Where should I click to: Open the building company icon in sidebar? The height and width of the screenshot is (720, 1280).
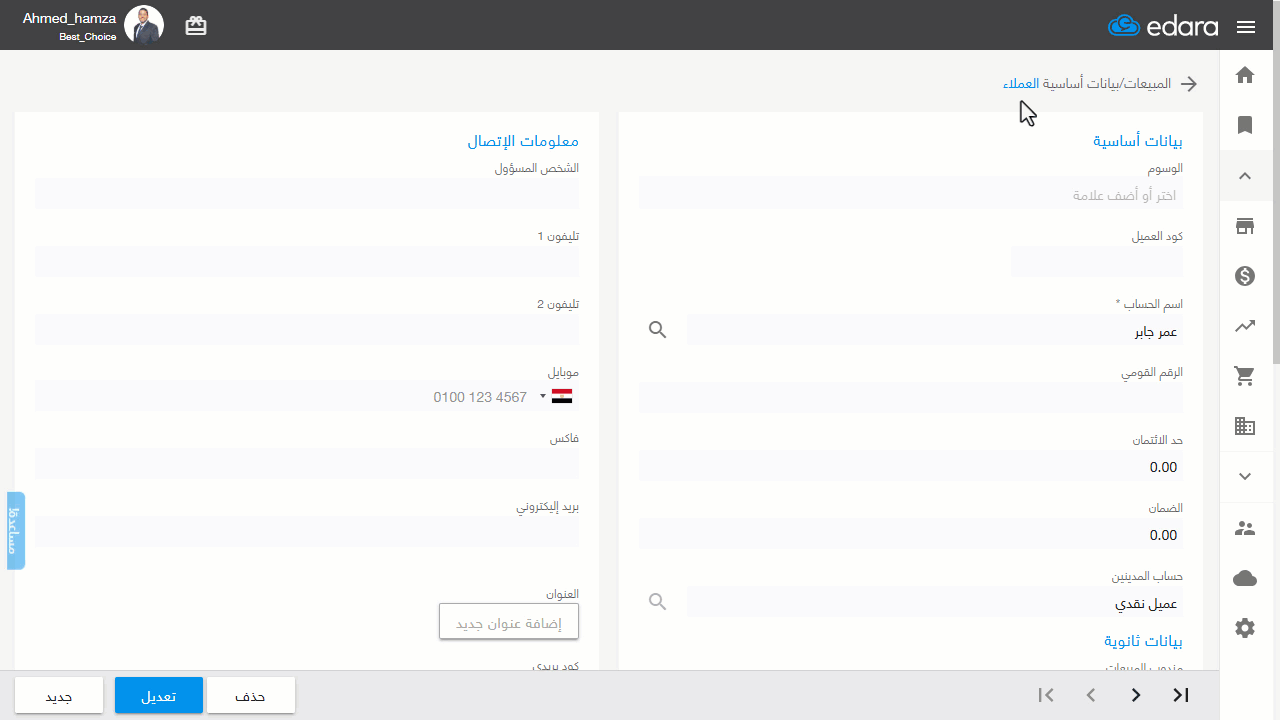coord(1245,426)
